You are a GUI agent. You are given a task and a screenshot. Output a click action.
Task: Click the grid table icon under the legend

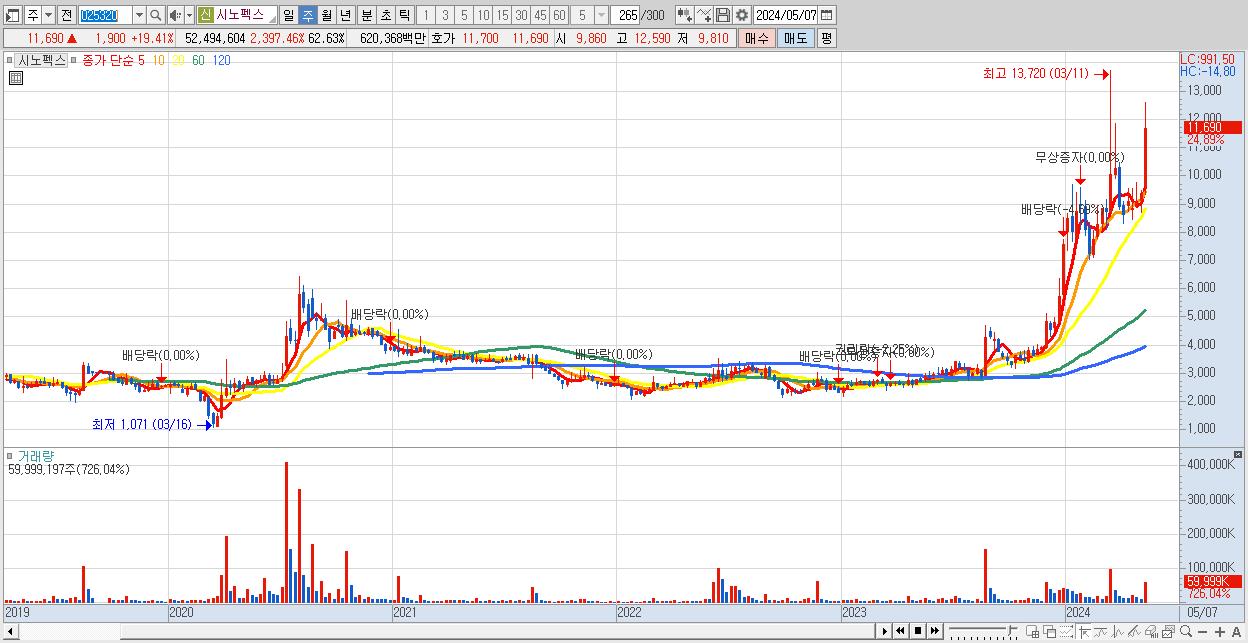(x=16, y=77)
